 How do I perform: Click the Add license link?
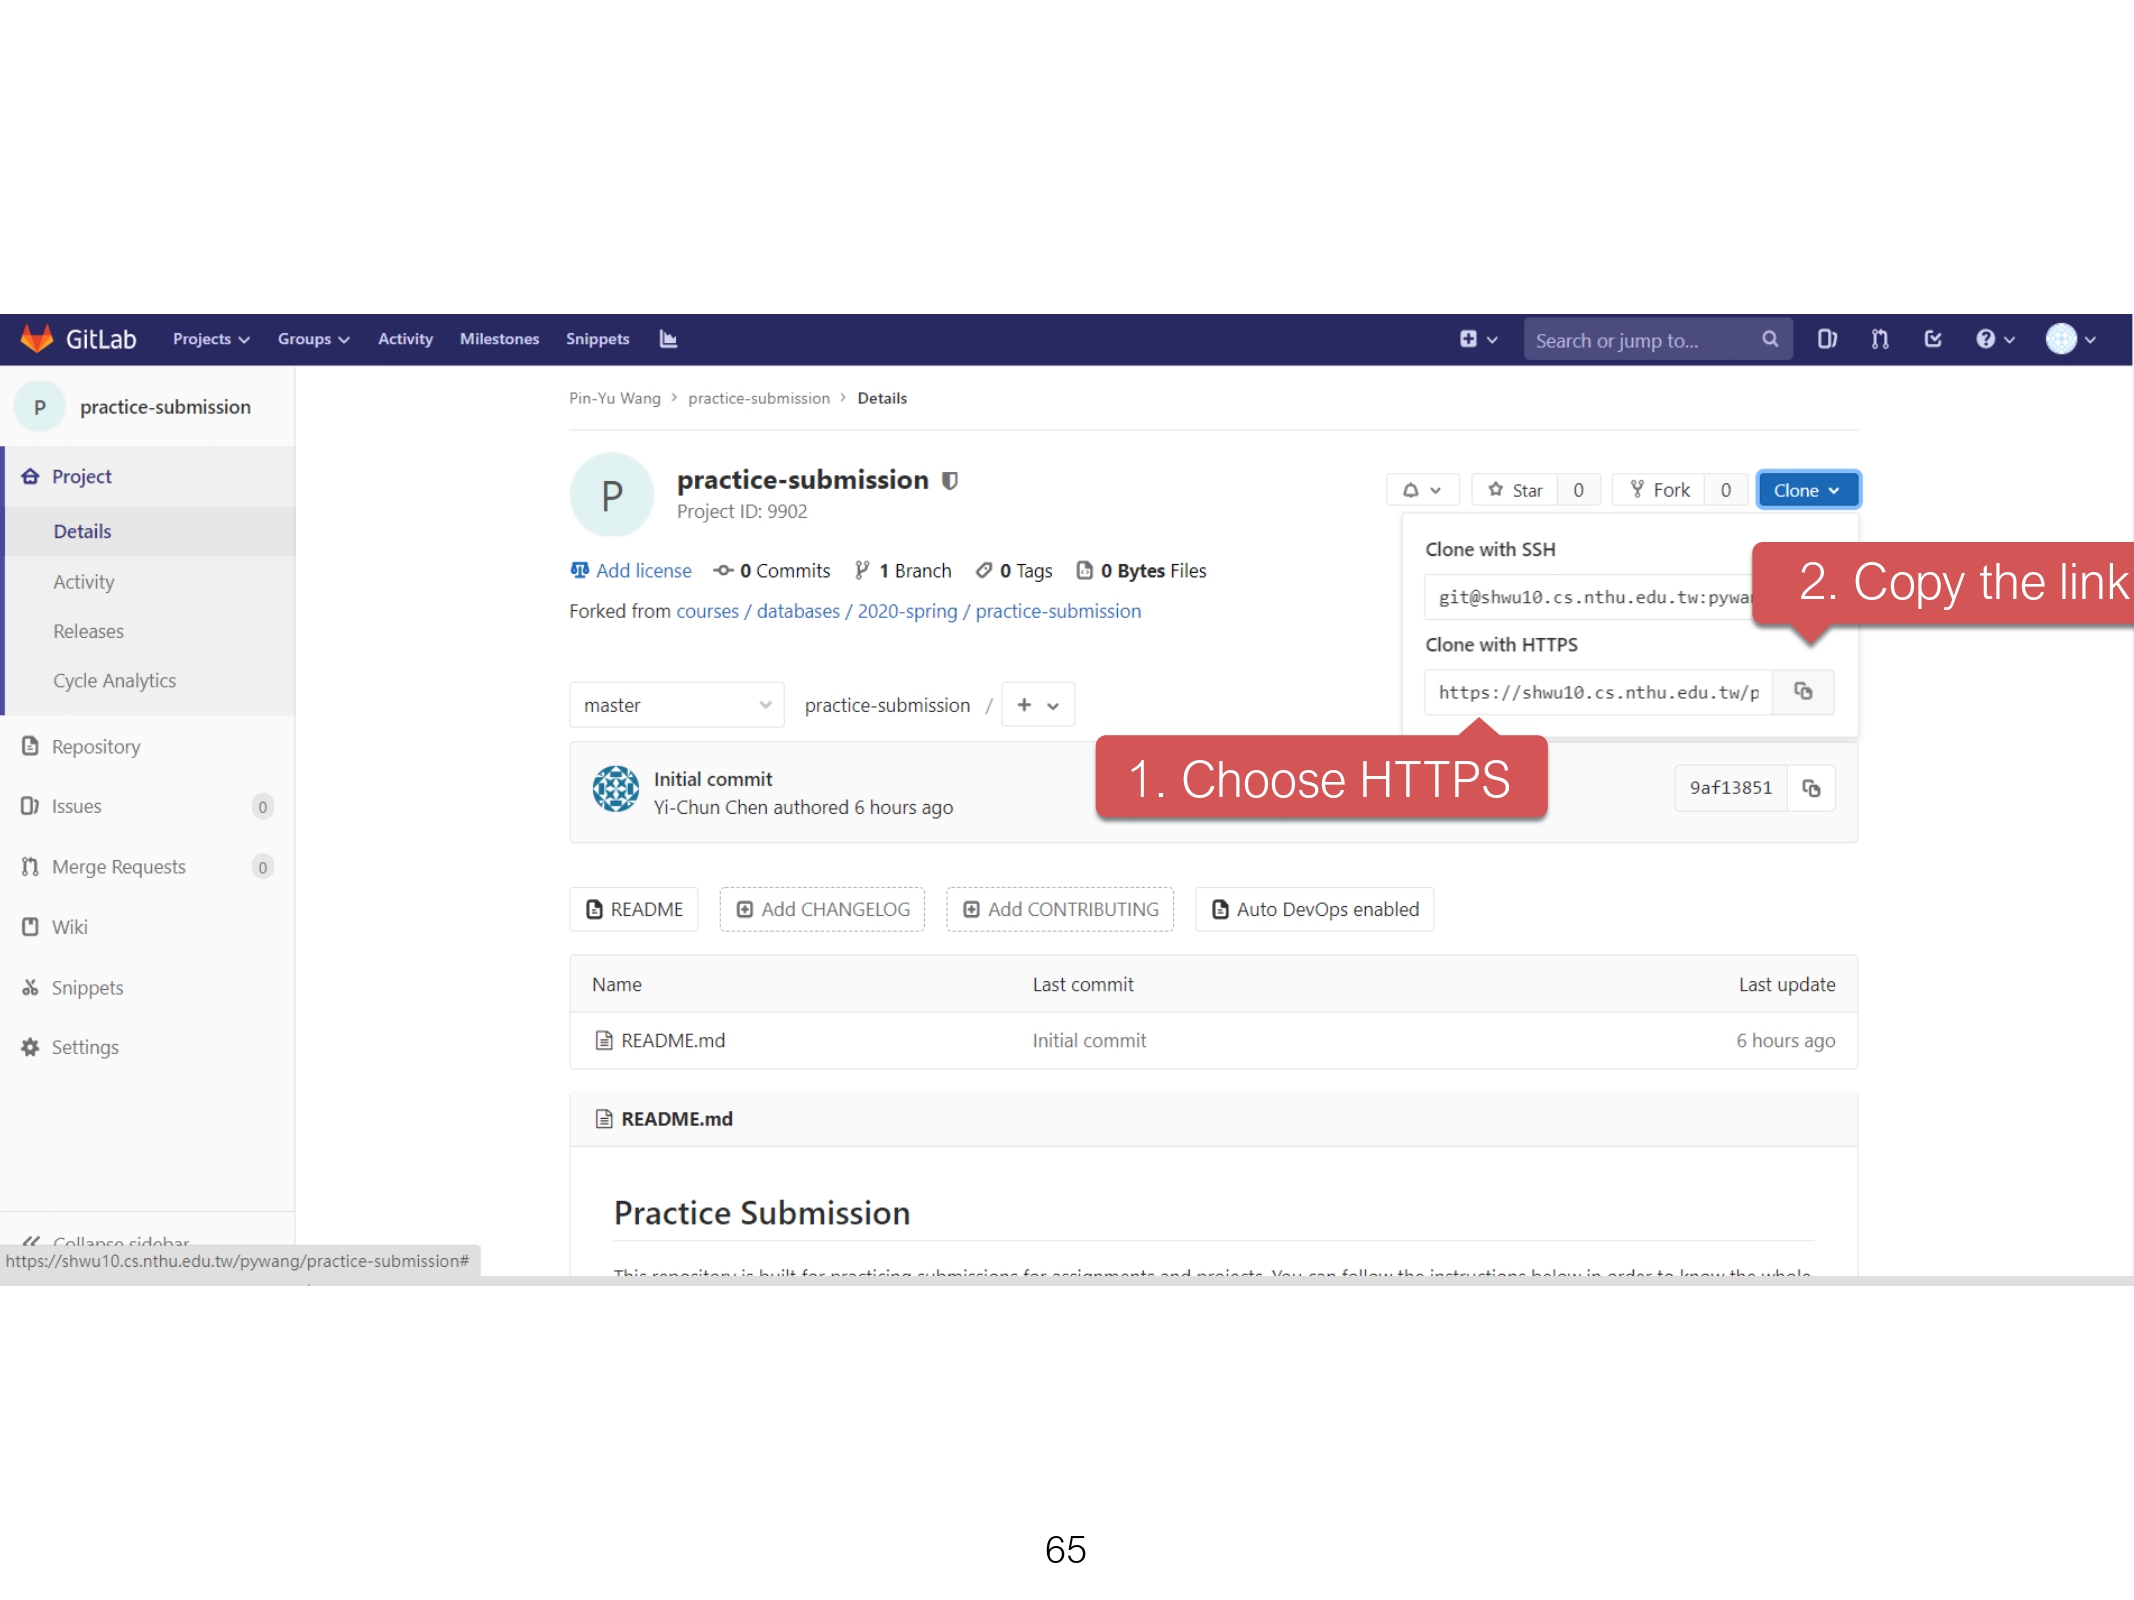643,571
